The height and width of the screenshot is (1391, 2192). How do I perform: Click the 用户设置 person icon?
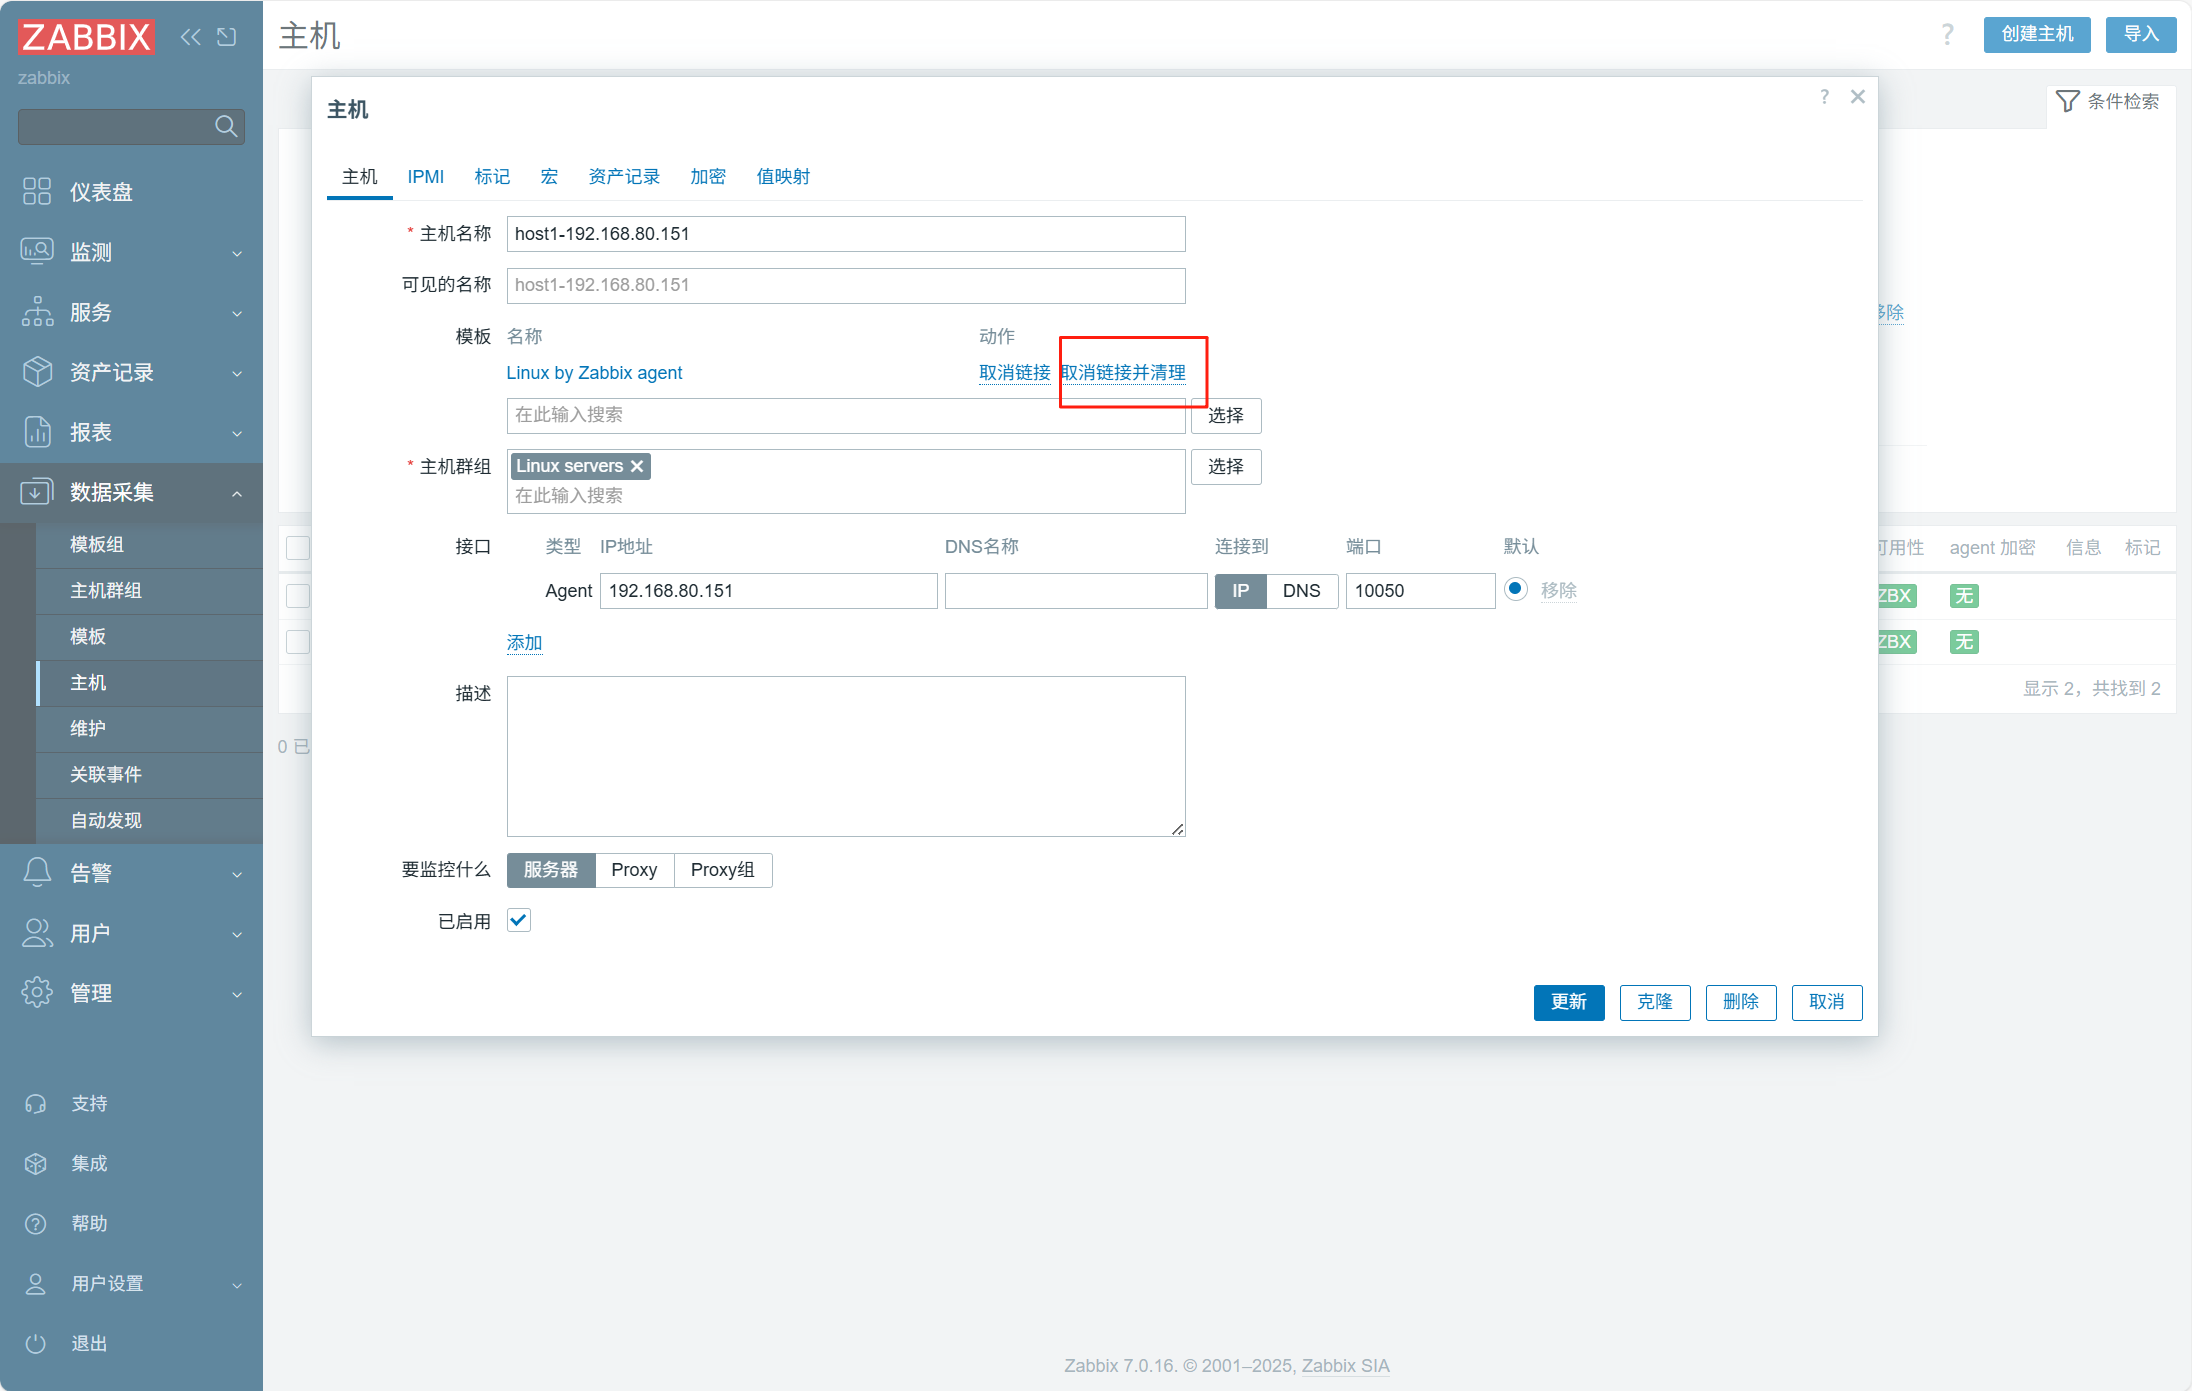click(36, 1283)
